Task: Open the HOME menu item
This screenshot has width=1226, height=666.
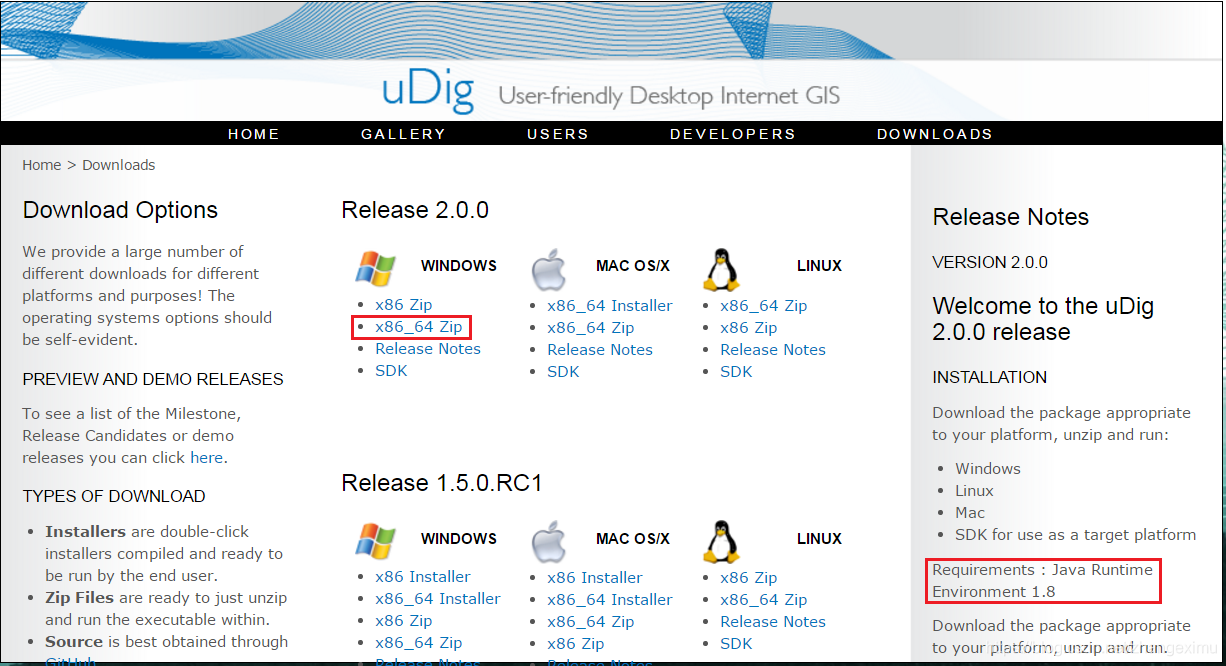Action: (254, 134)
